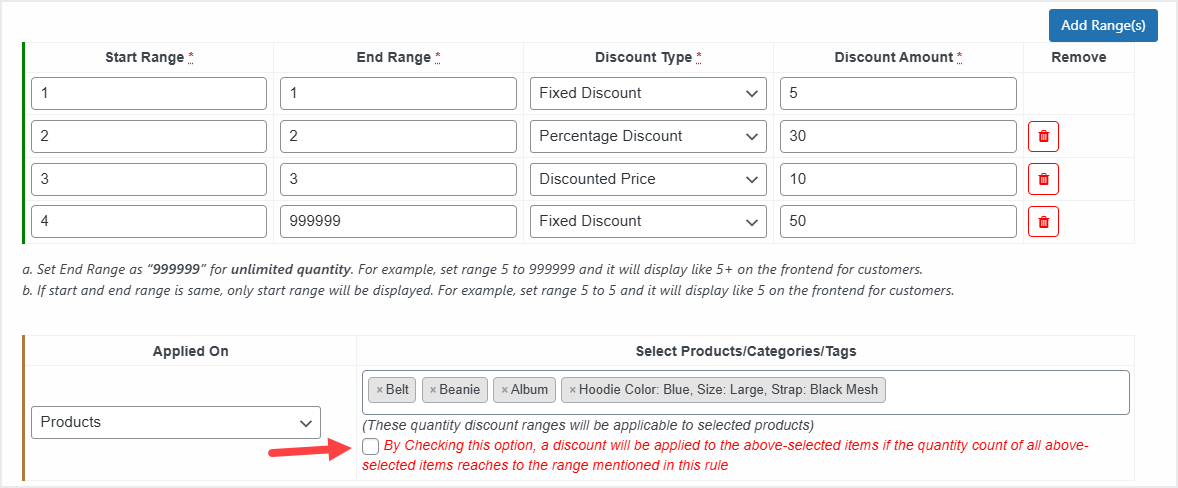Remove Belt tag from selected products
The height and width of the screenshot is (488, 1178).
[380, 390]
